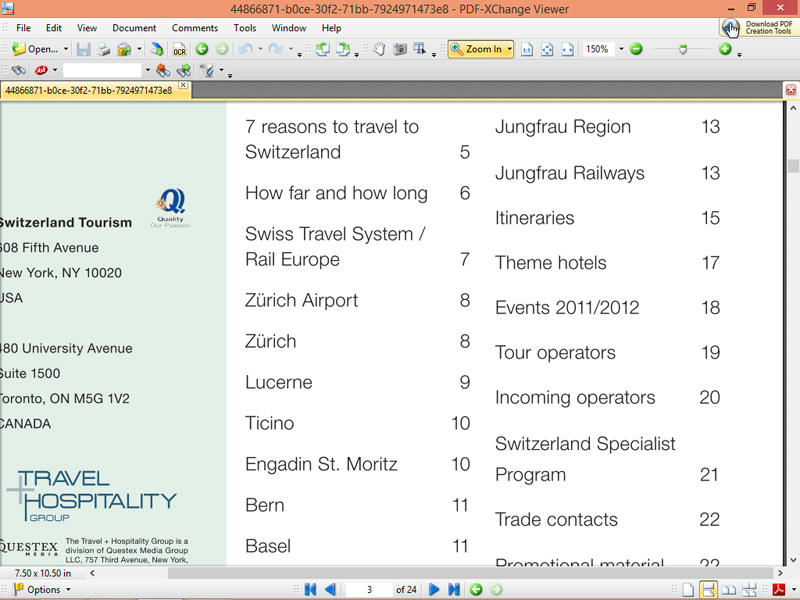Click the Redo arrow icon
800x600 pixels.
276,49
